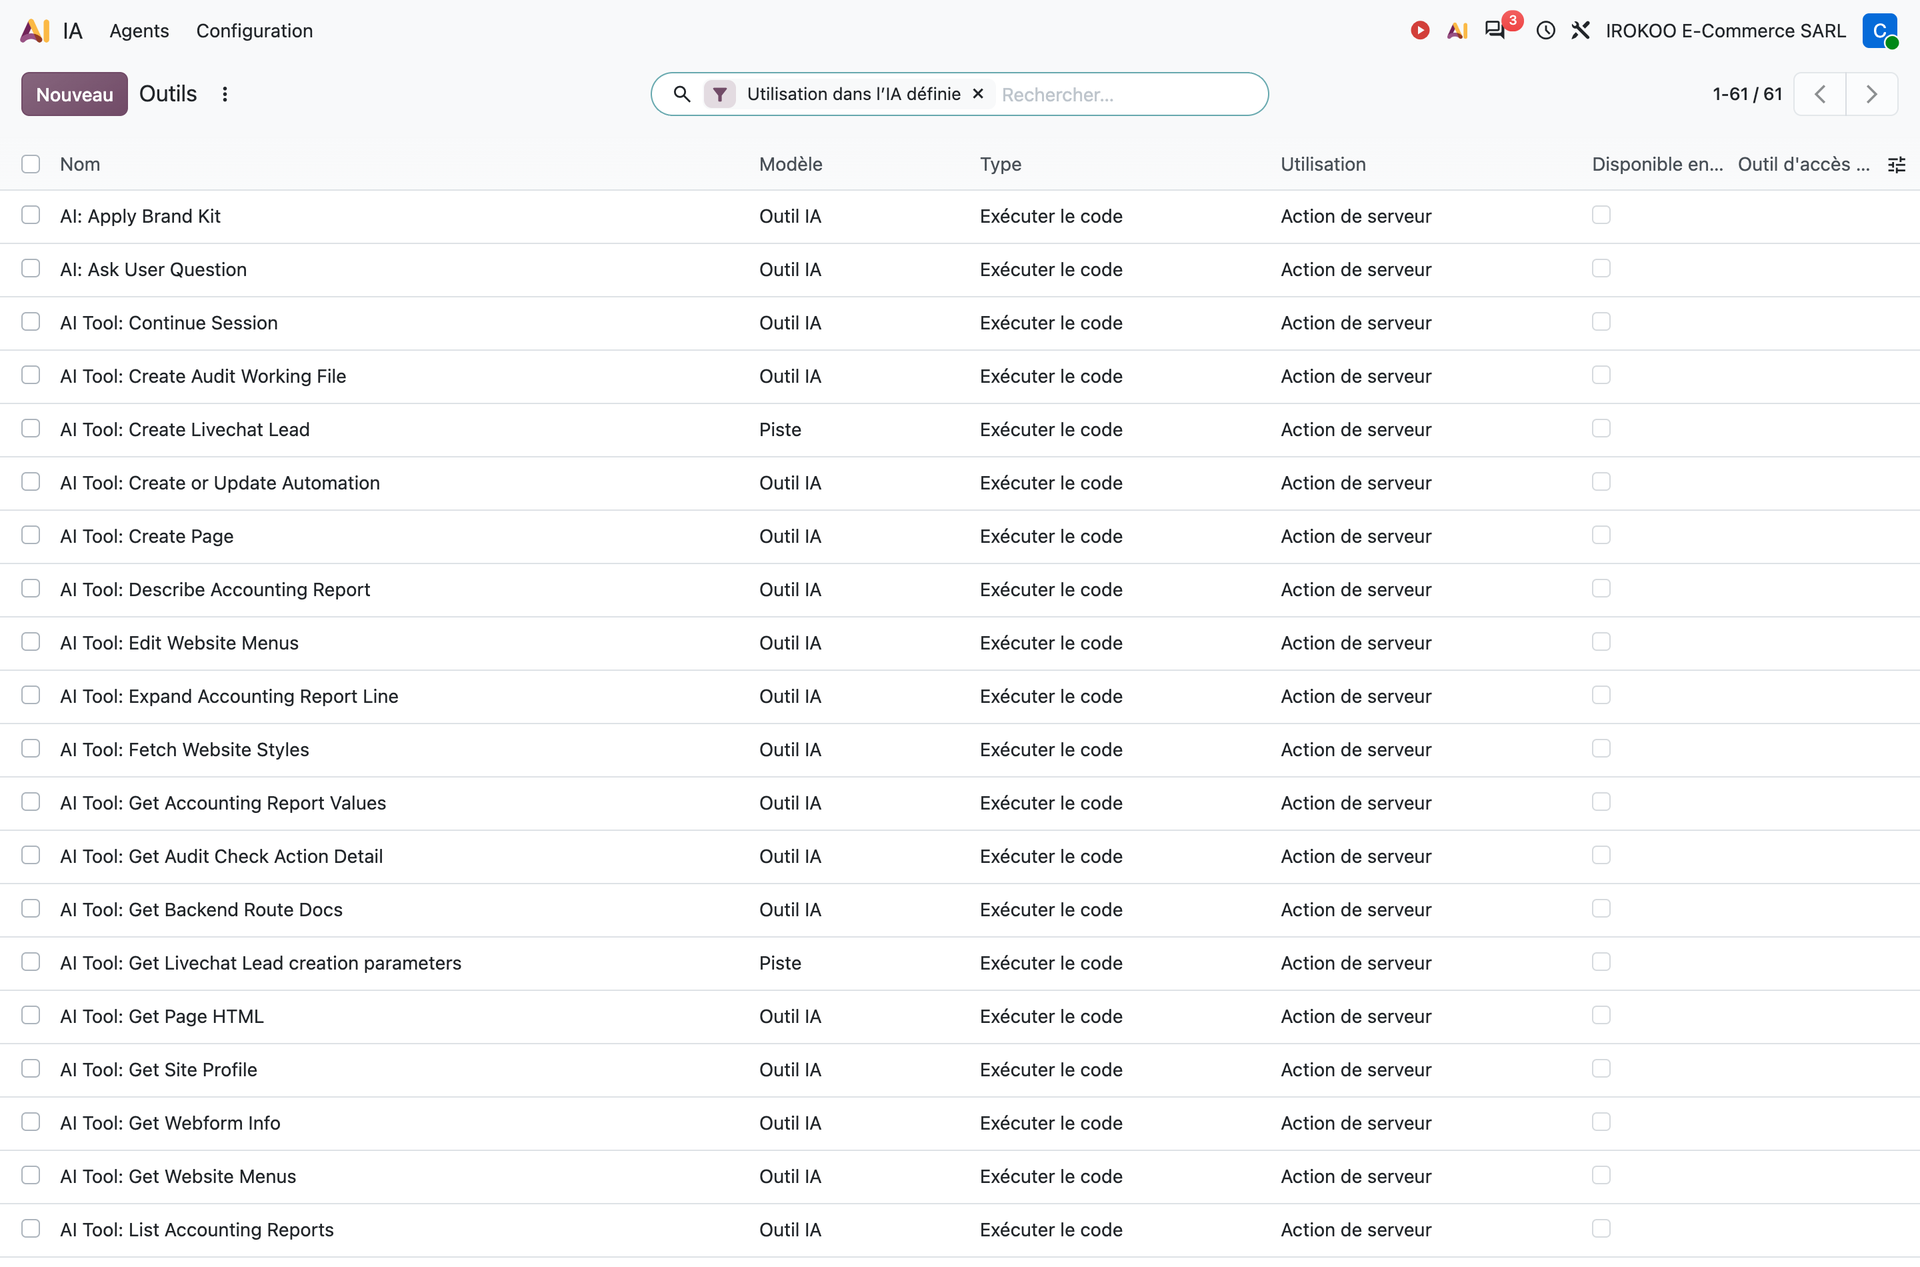Remove the 'Utilisation dans l'IA définie' filter

tap(978, 94)
